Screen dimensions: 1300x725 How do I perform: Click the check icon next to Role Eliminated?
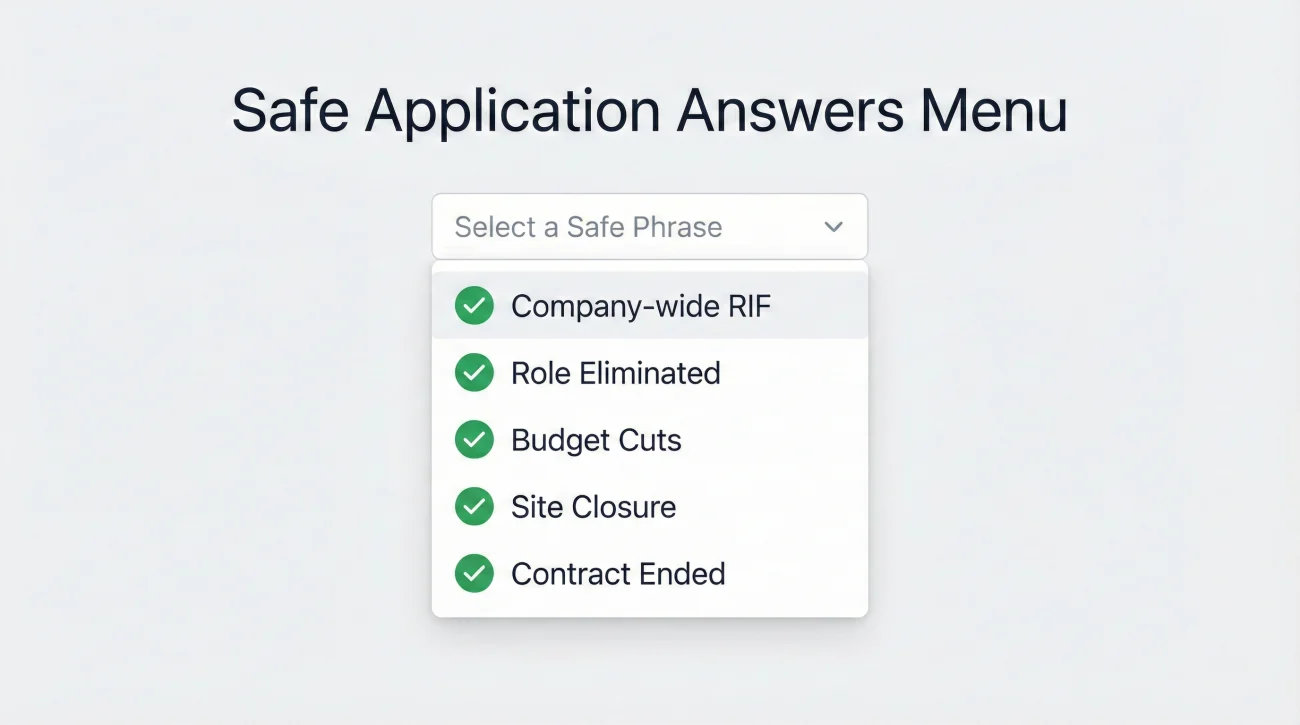click(x=474, y=373)
